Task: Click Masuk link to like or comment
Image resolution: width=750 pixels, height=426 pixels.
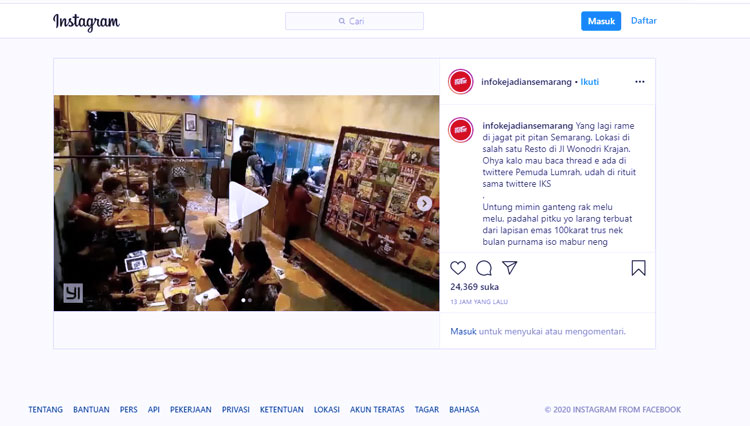Action: click(x=463, y=331)
